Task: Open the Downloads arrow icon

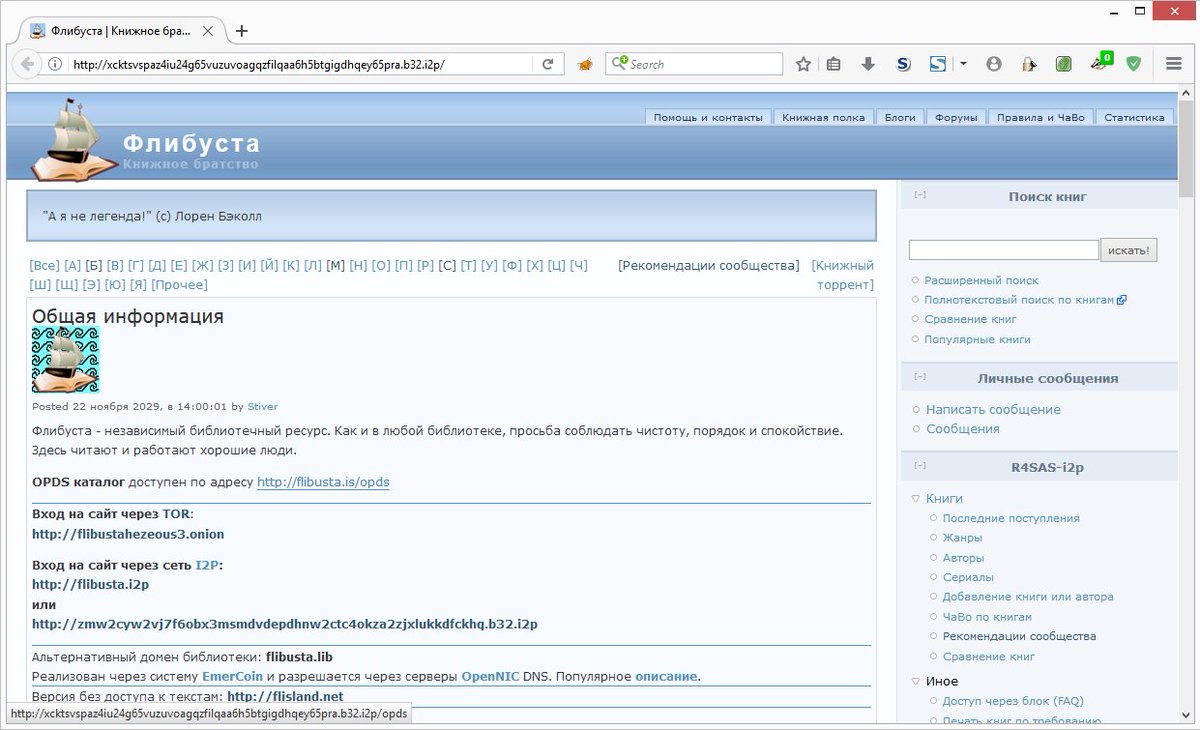Action: (866, 63)
